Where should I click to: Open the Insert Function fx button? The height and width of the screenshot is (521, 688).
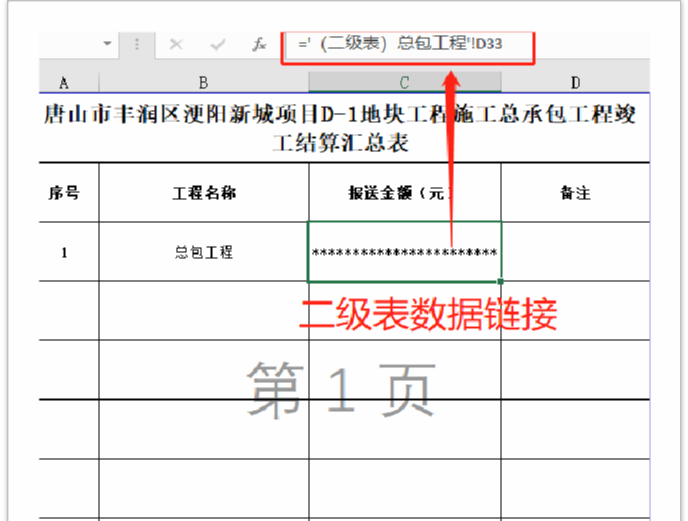(x=259, y=44)
